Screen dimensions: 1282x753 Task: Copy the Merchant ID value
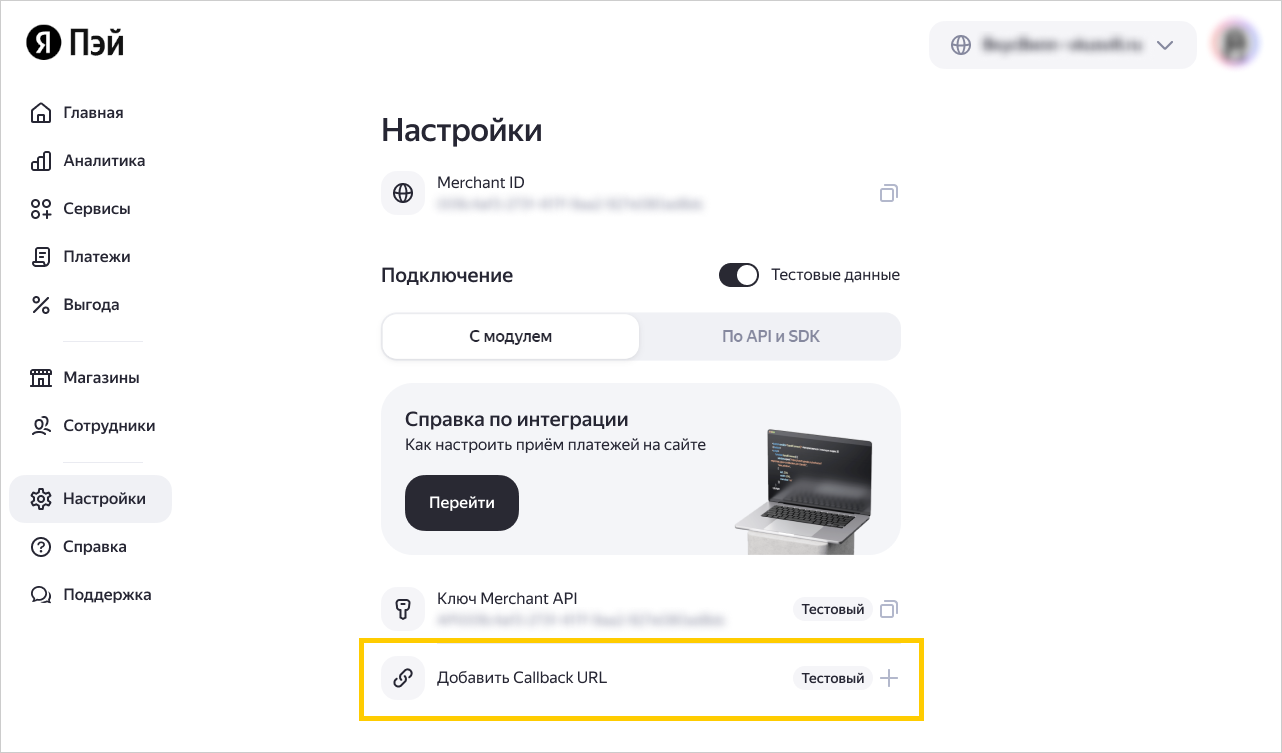tap(888, 193)
